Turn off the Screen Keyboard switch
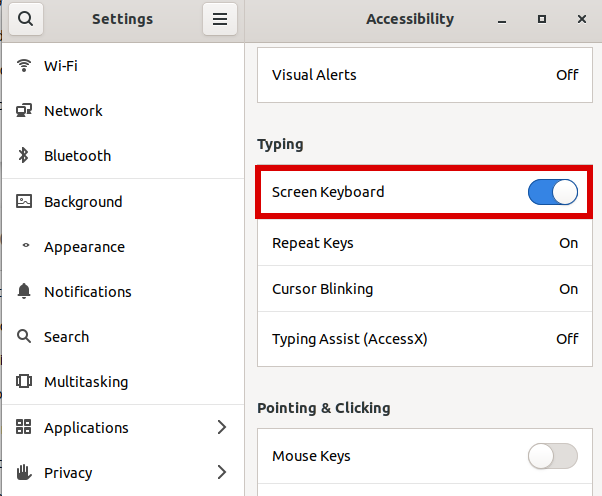 (x=553, y=192)
